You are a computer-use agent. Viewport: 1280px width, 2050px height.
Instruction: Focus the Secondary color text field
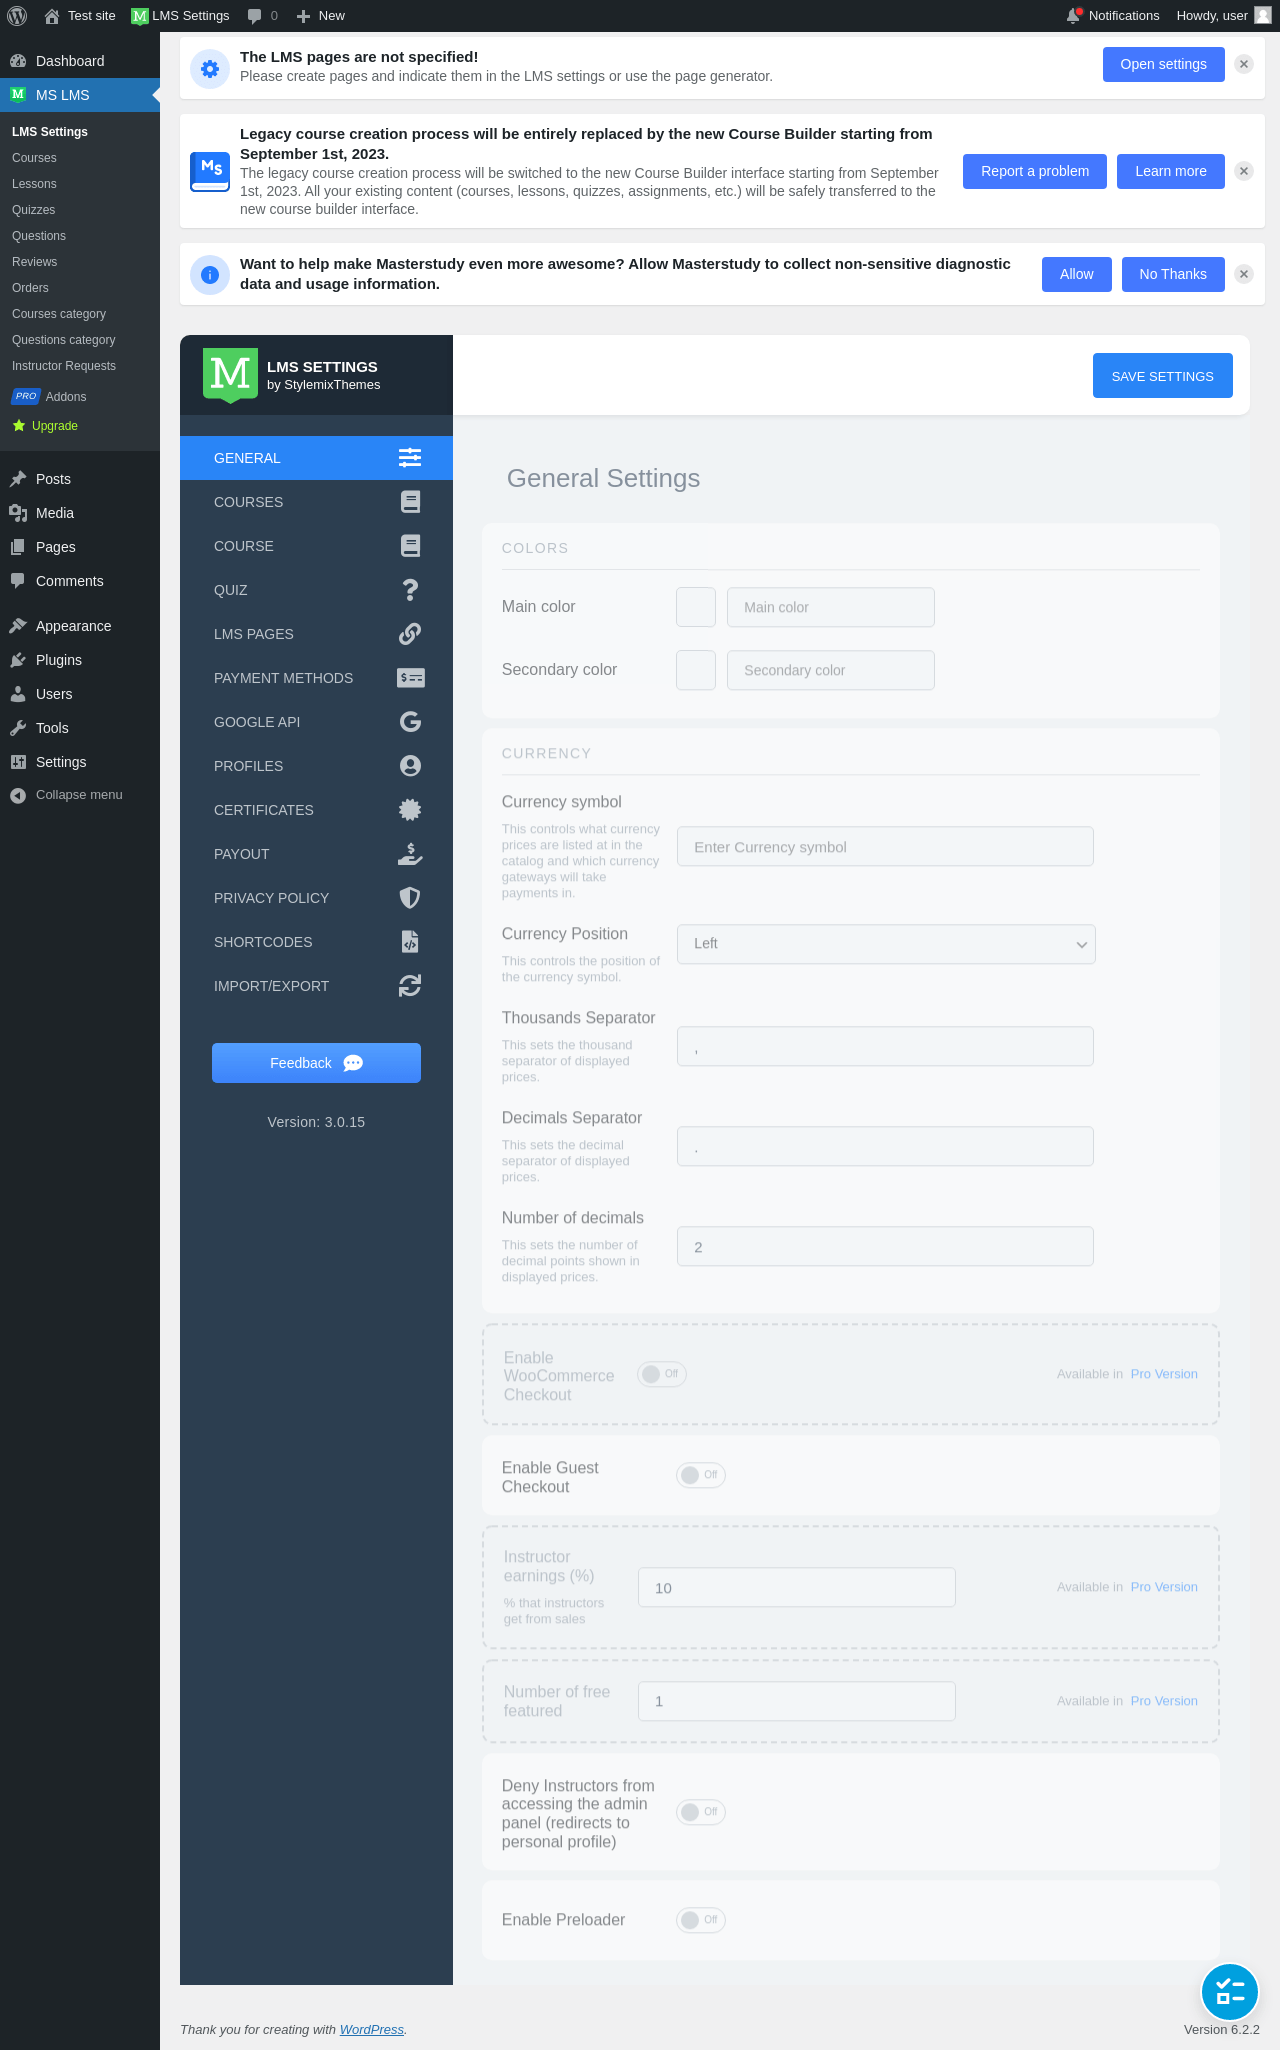pyautogui.click(x=831, y=670)
